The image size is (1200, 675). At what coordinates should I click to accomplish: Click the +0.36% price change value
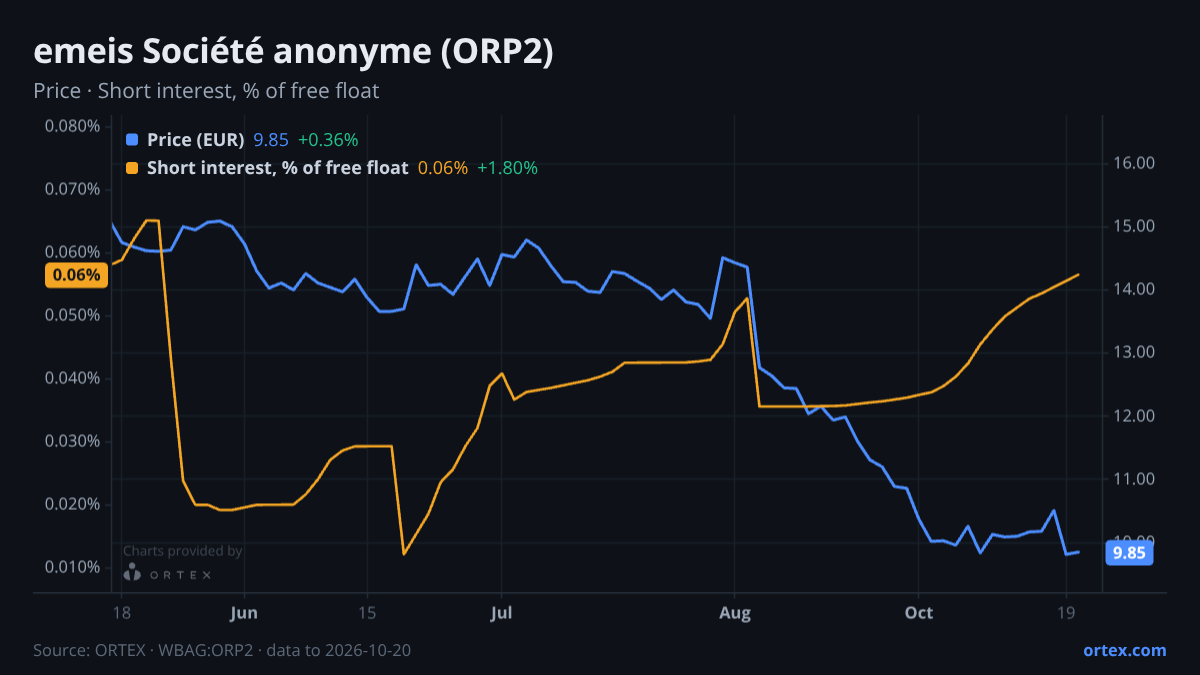(328, 140)
